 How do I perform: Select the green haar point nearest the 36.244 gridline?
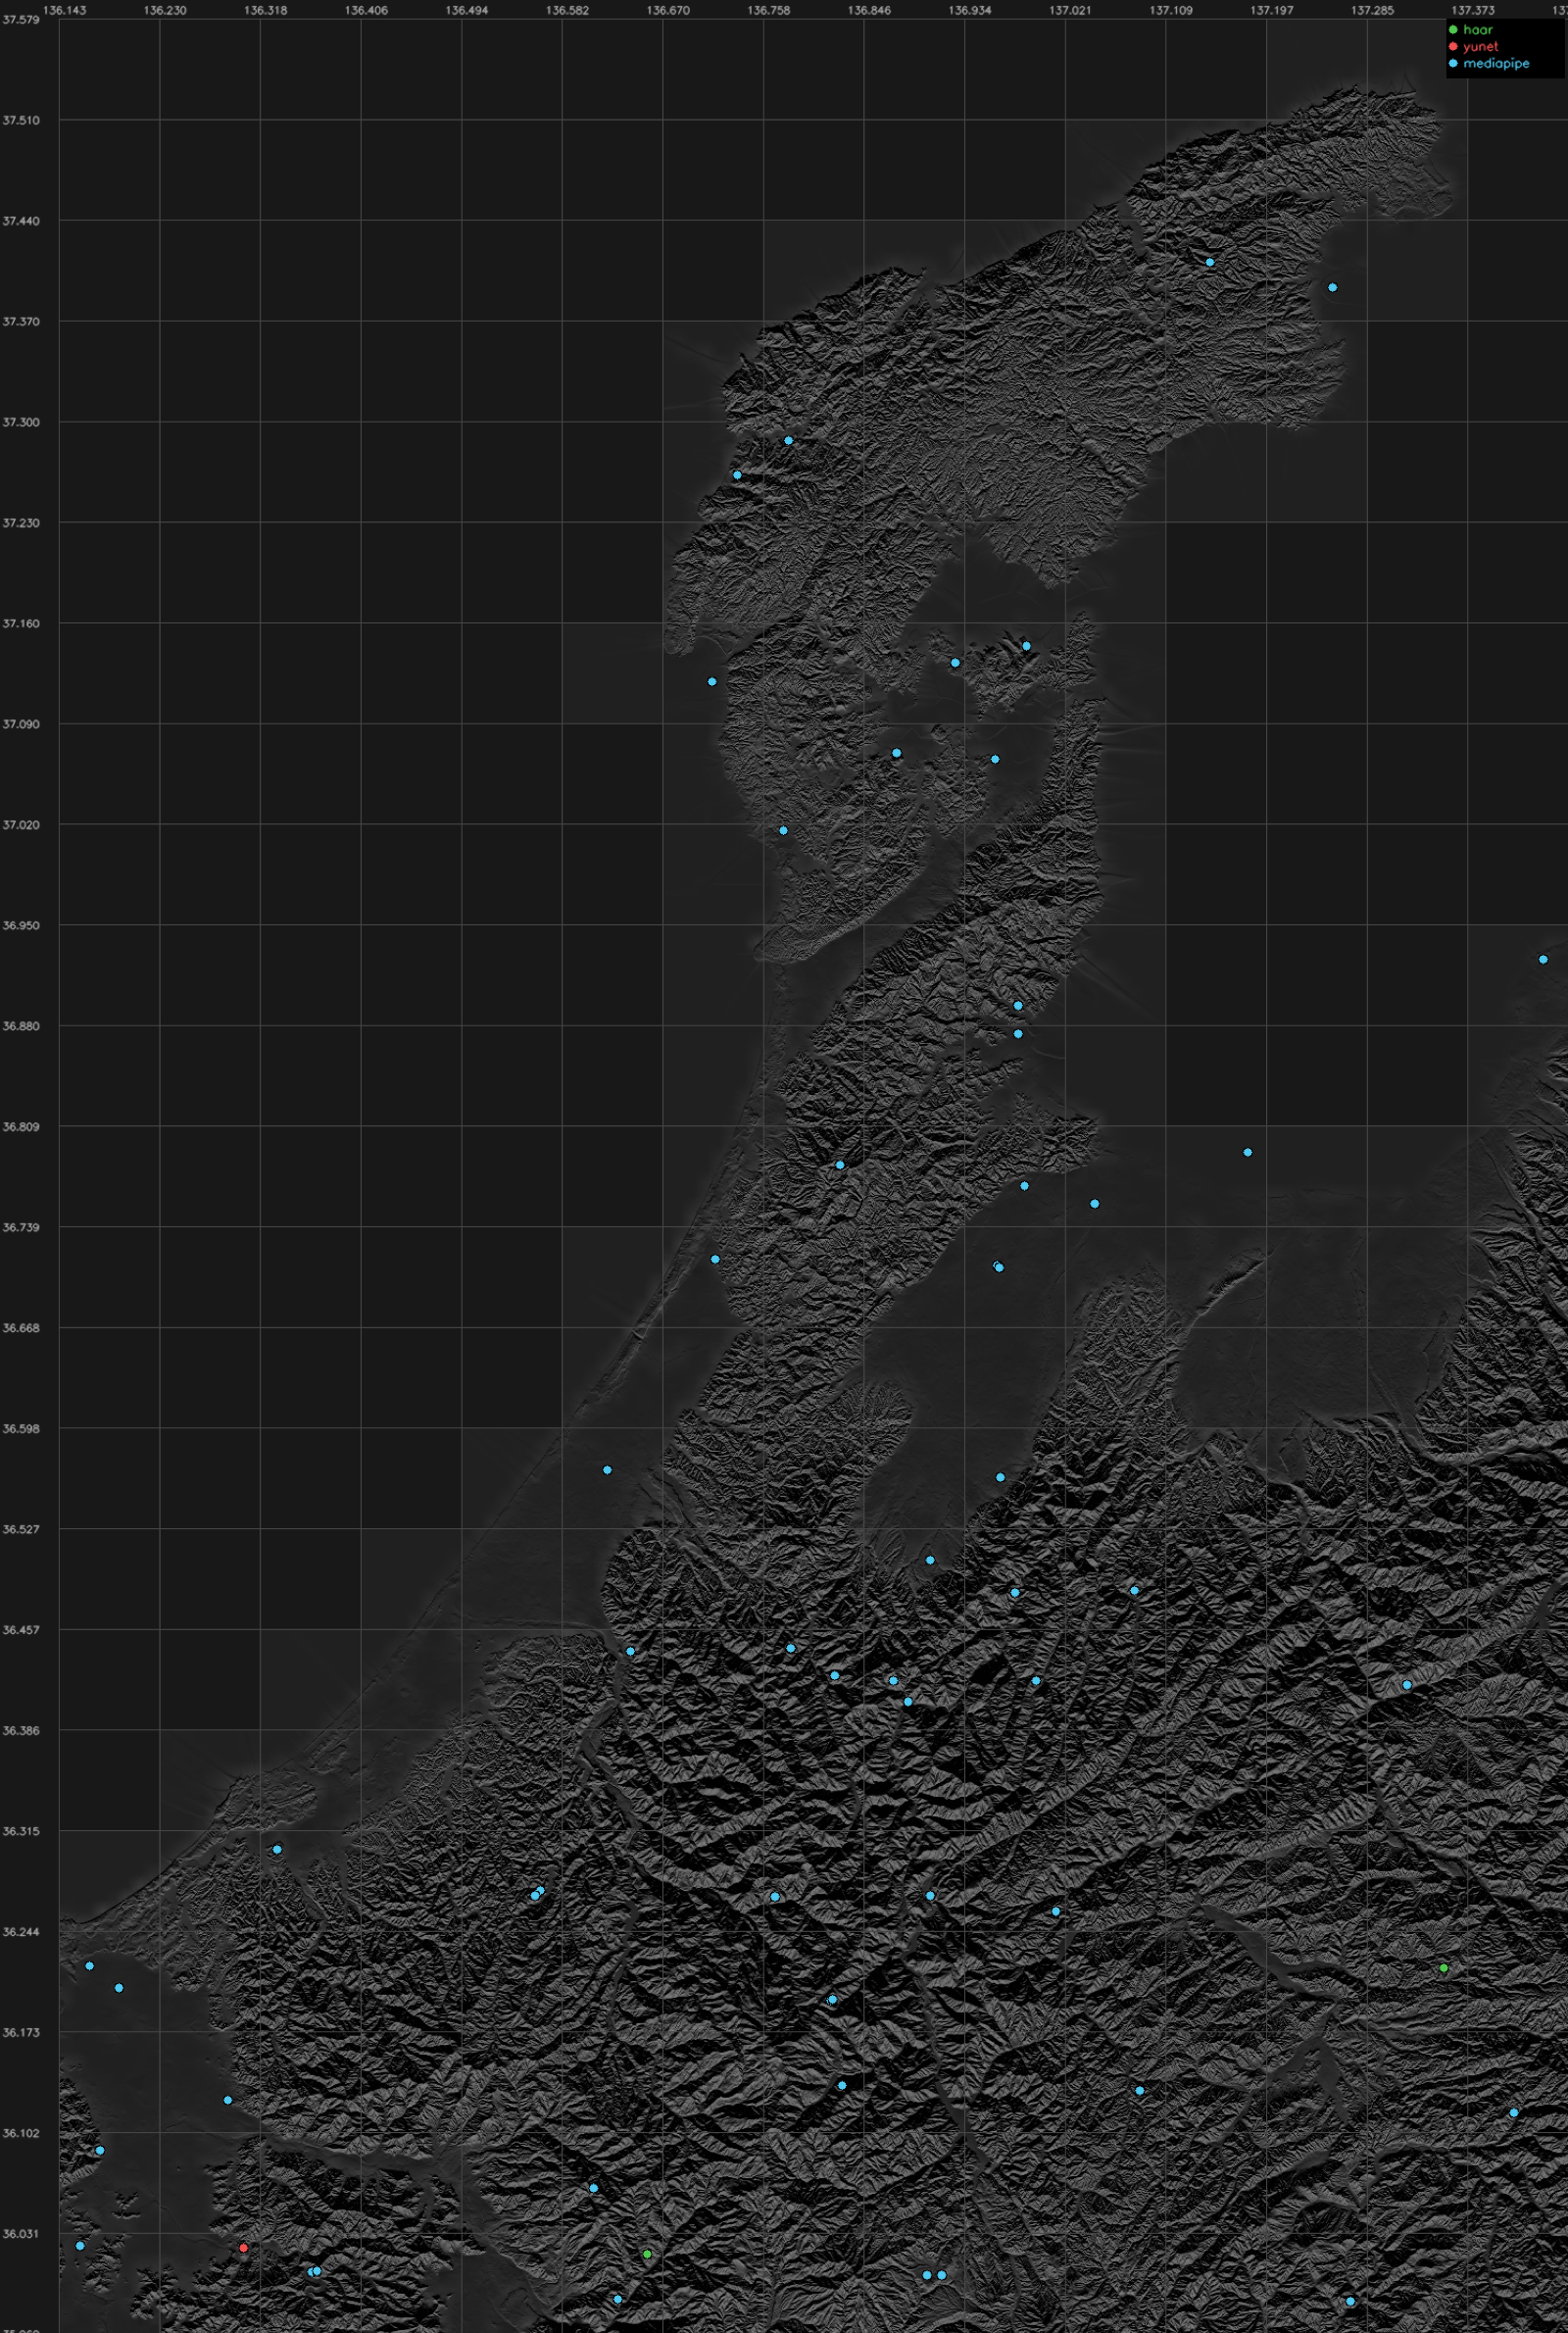[1443, 1968]
